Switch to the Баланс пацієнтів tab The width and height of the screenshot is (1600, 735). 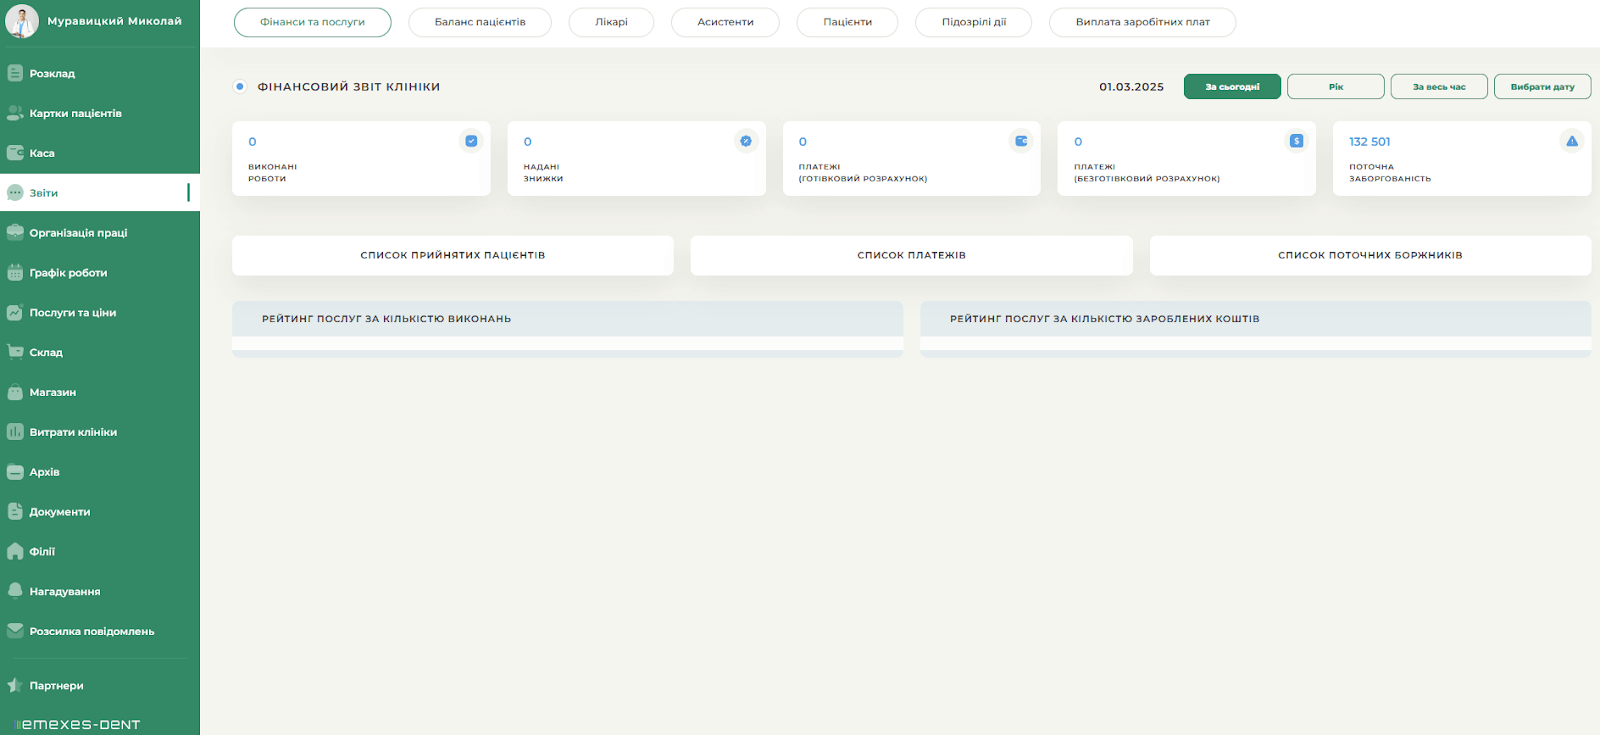pyautogui.click(x=479, y=22)
